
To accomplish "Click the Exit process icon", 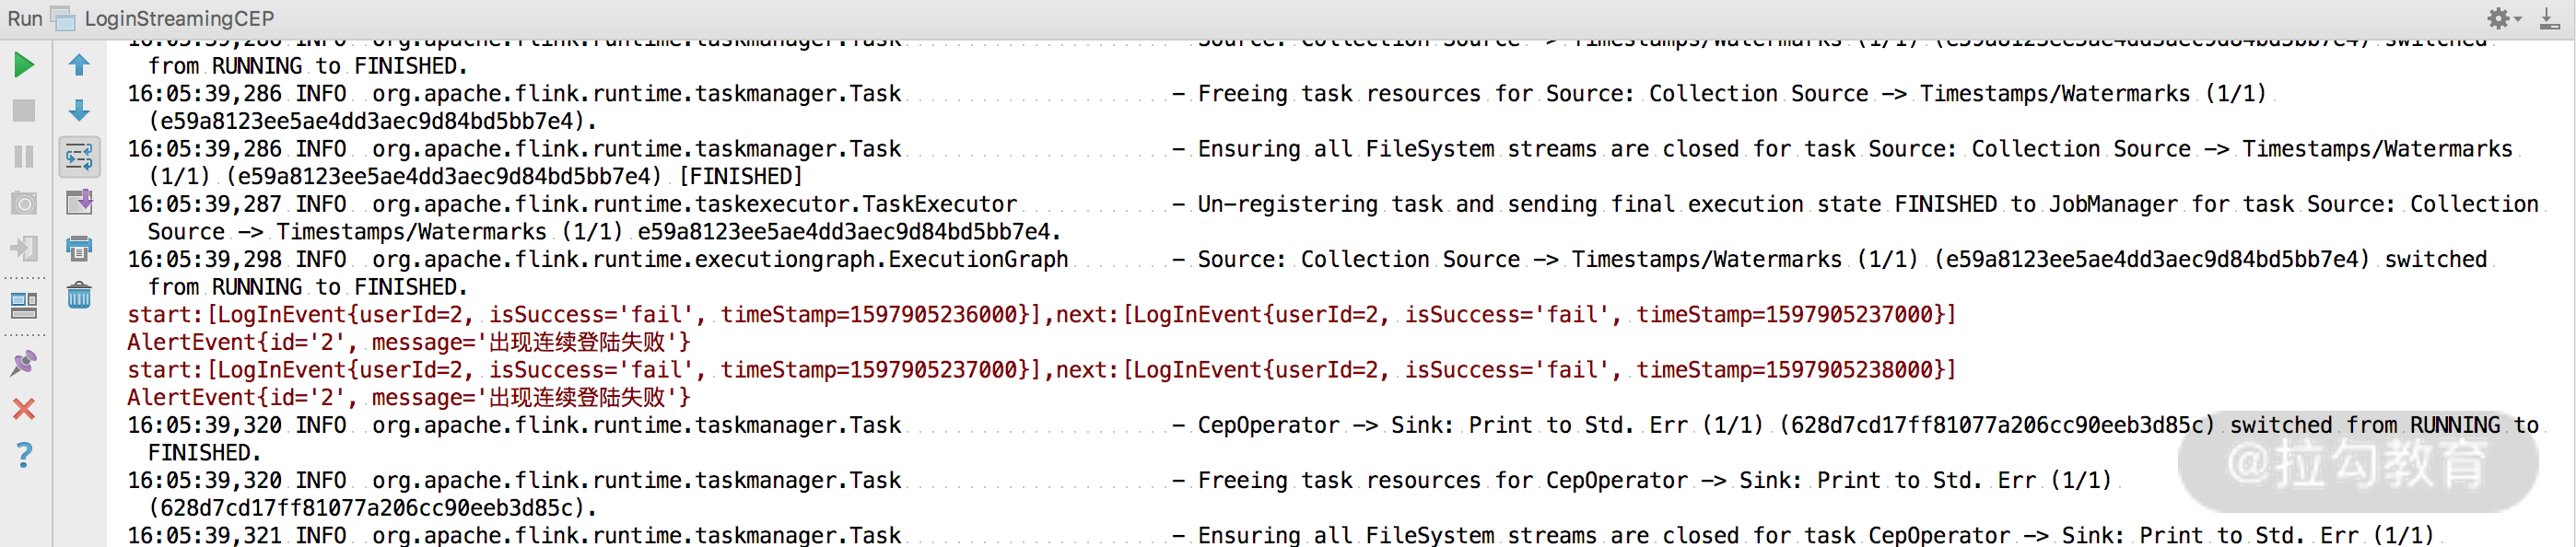I will pyautogui.click(x=24, y=248).
